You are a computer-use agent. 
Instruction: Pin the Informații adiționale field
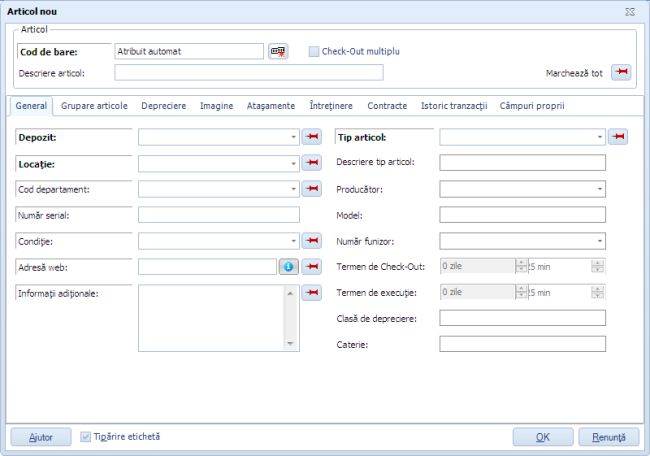pyautogui.click(x=312, y=293)
